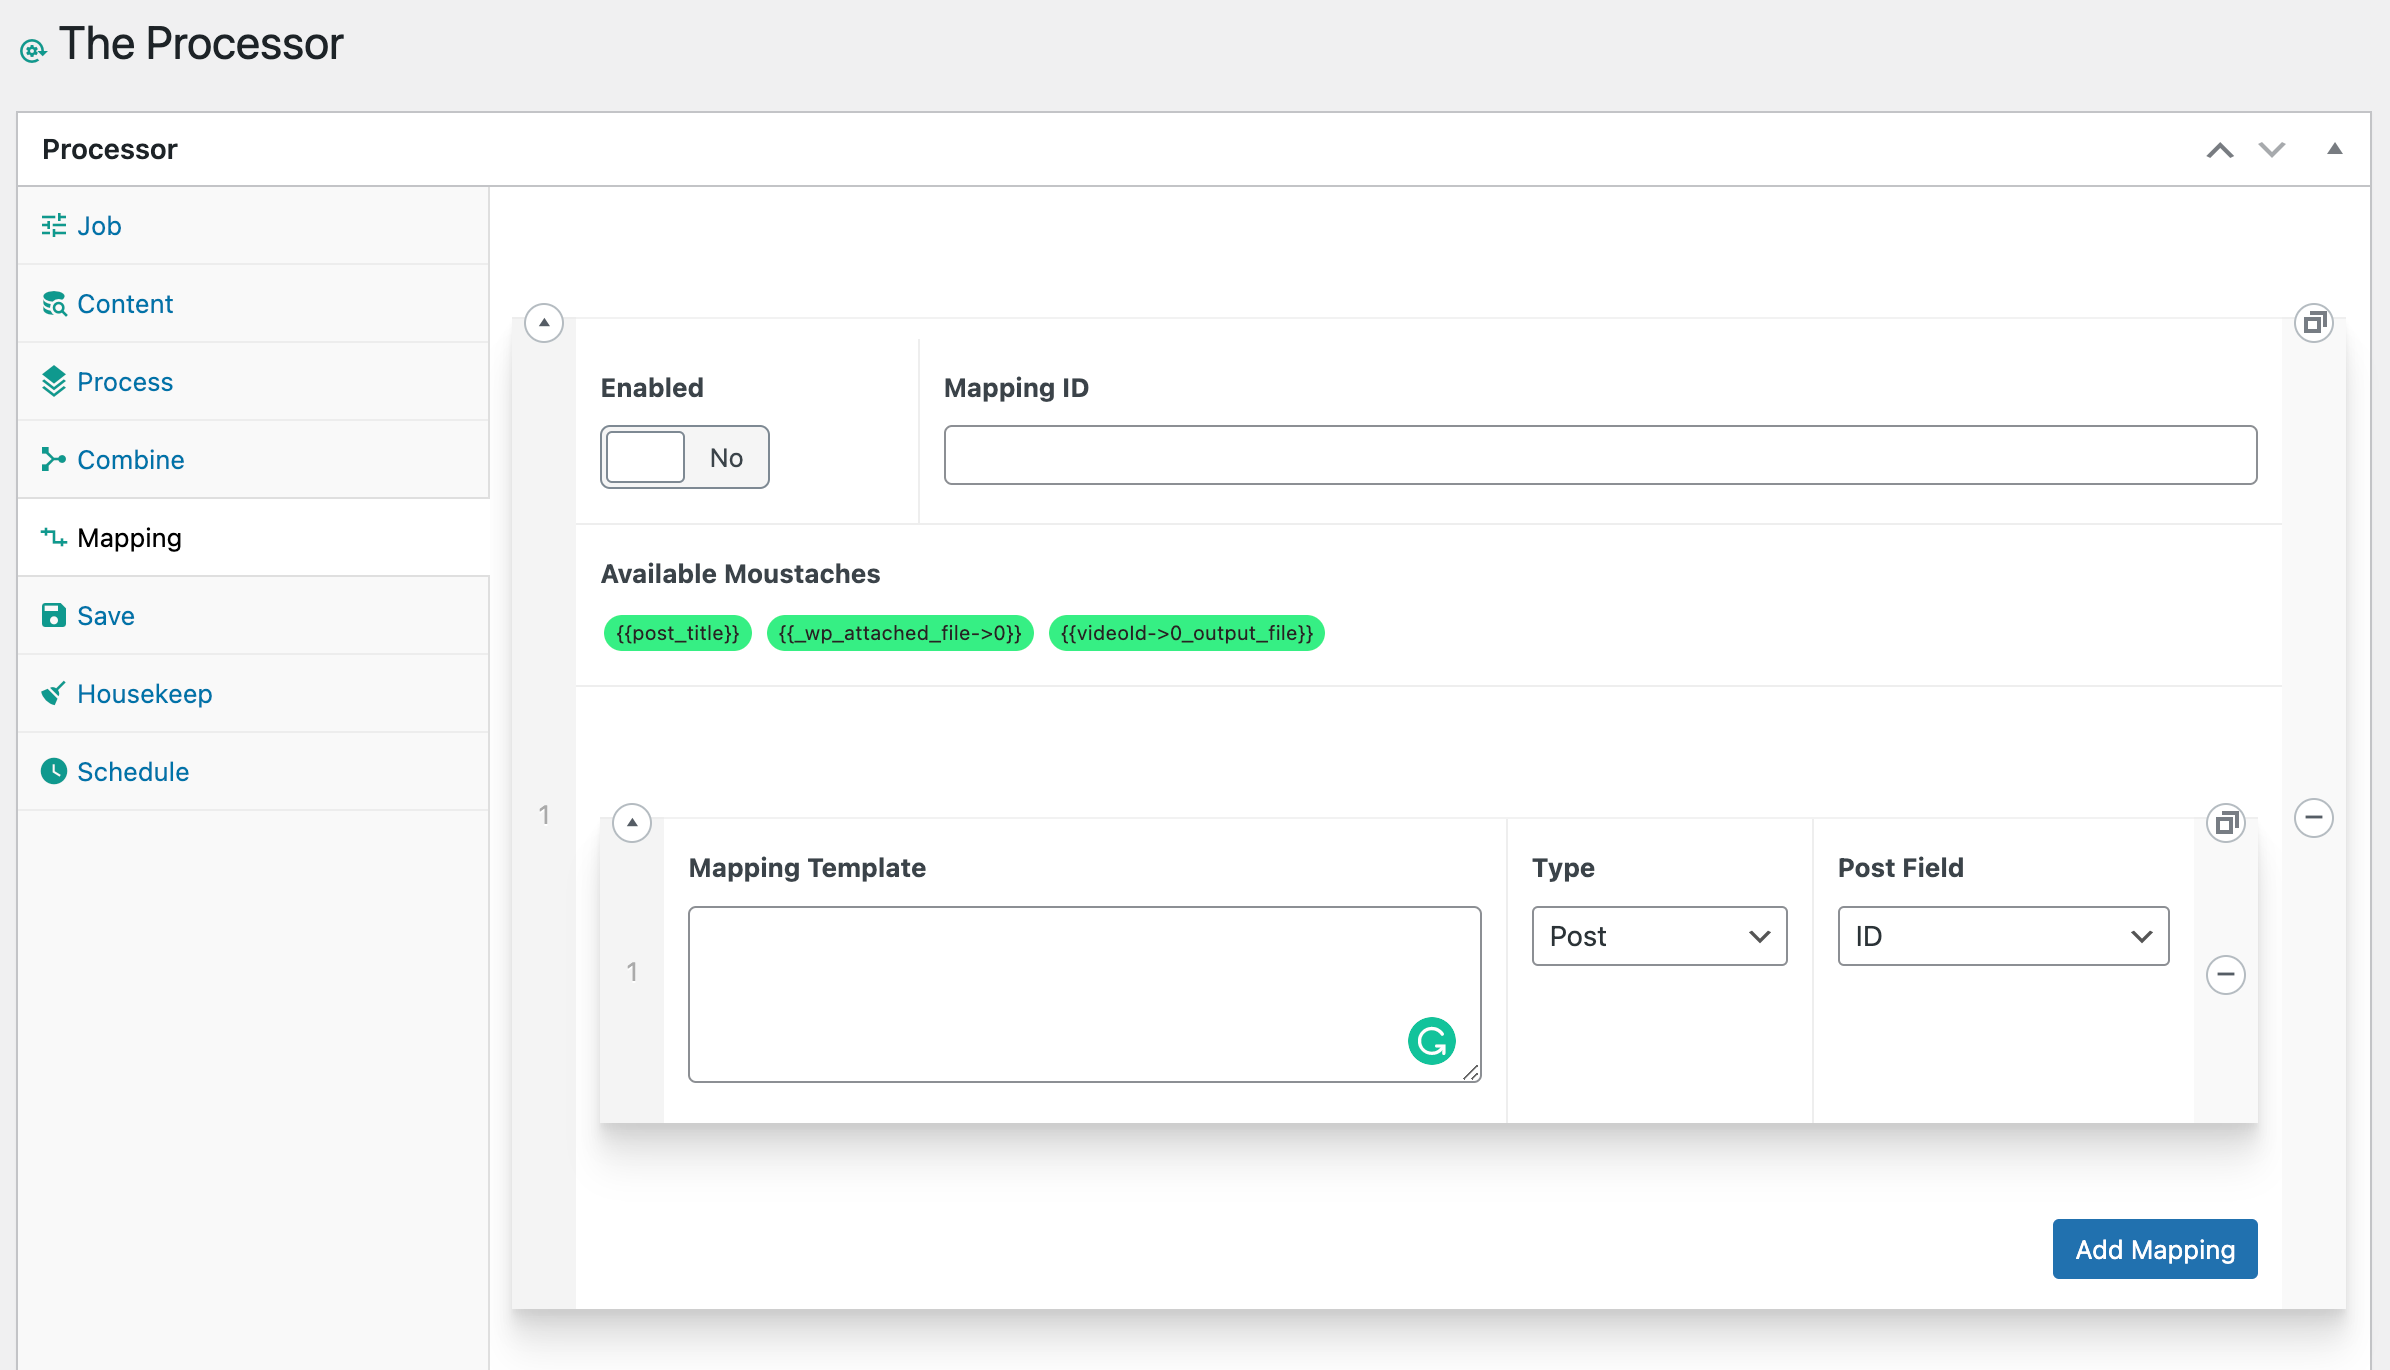Click the Job sliders icon in the sidebar
The height and width of the screenshot is (1370, 2390).
coord(54,226)
